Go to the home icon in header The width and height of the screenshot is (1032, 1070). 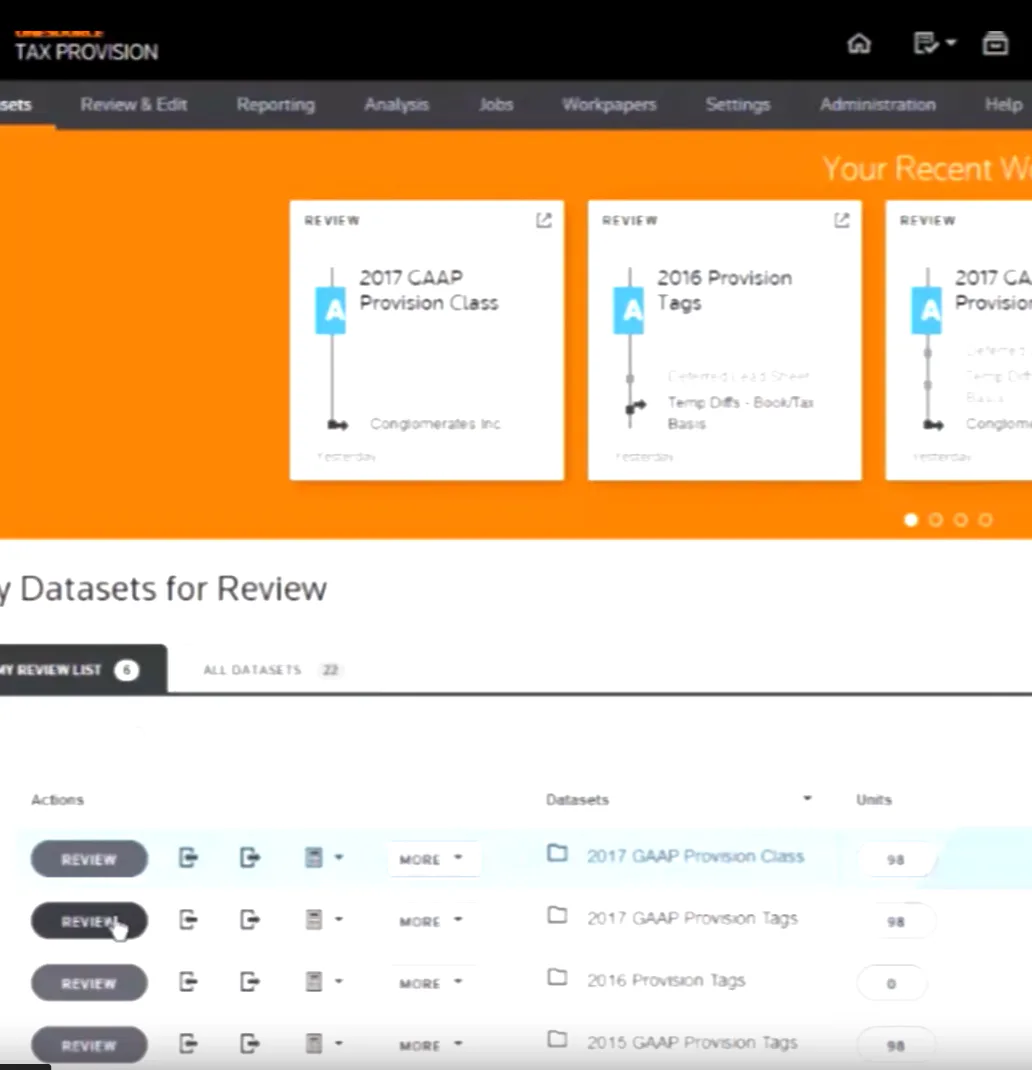coord(859,44)
